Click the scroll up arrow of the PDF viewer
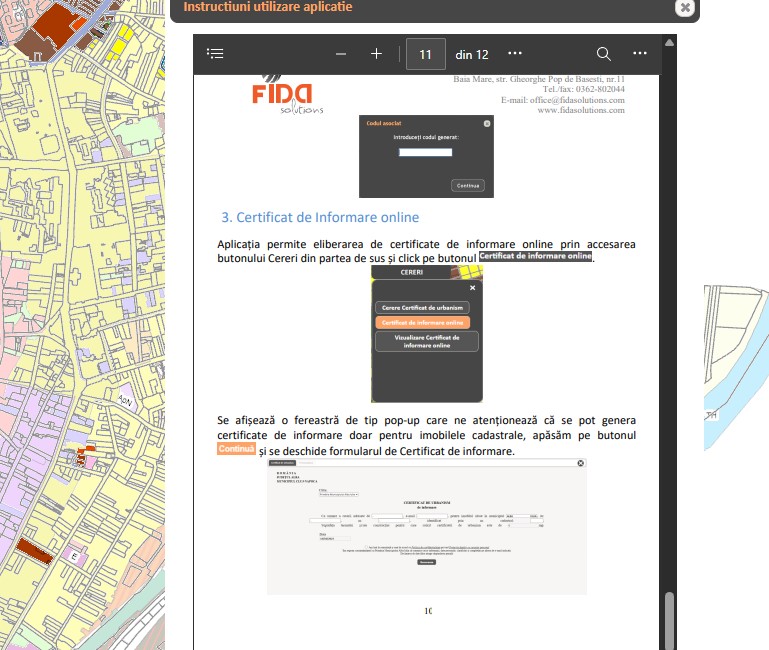769x650 pixels. [x=669, y=43]
